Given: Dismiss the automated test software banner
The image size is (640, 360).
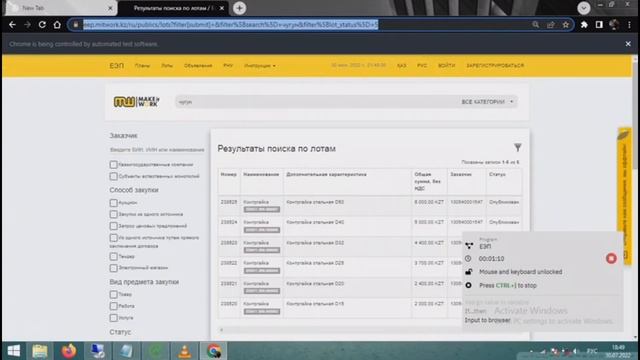Looking at the screenshot, I should [628, 44].
